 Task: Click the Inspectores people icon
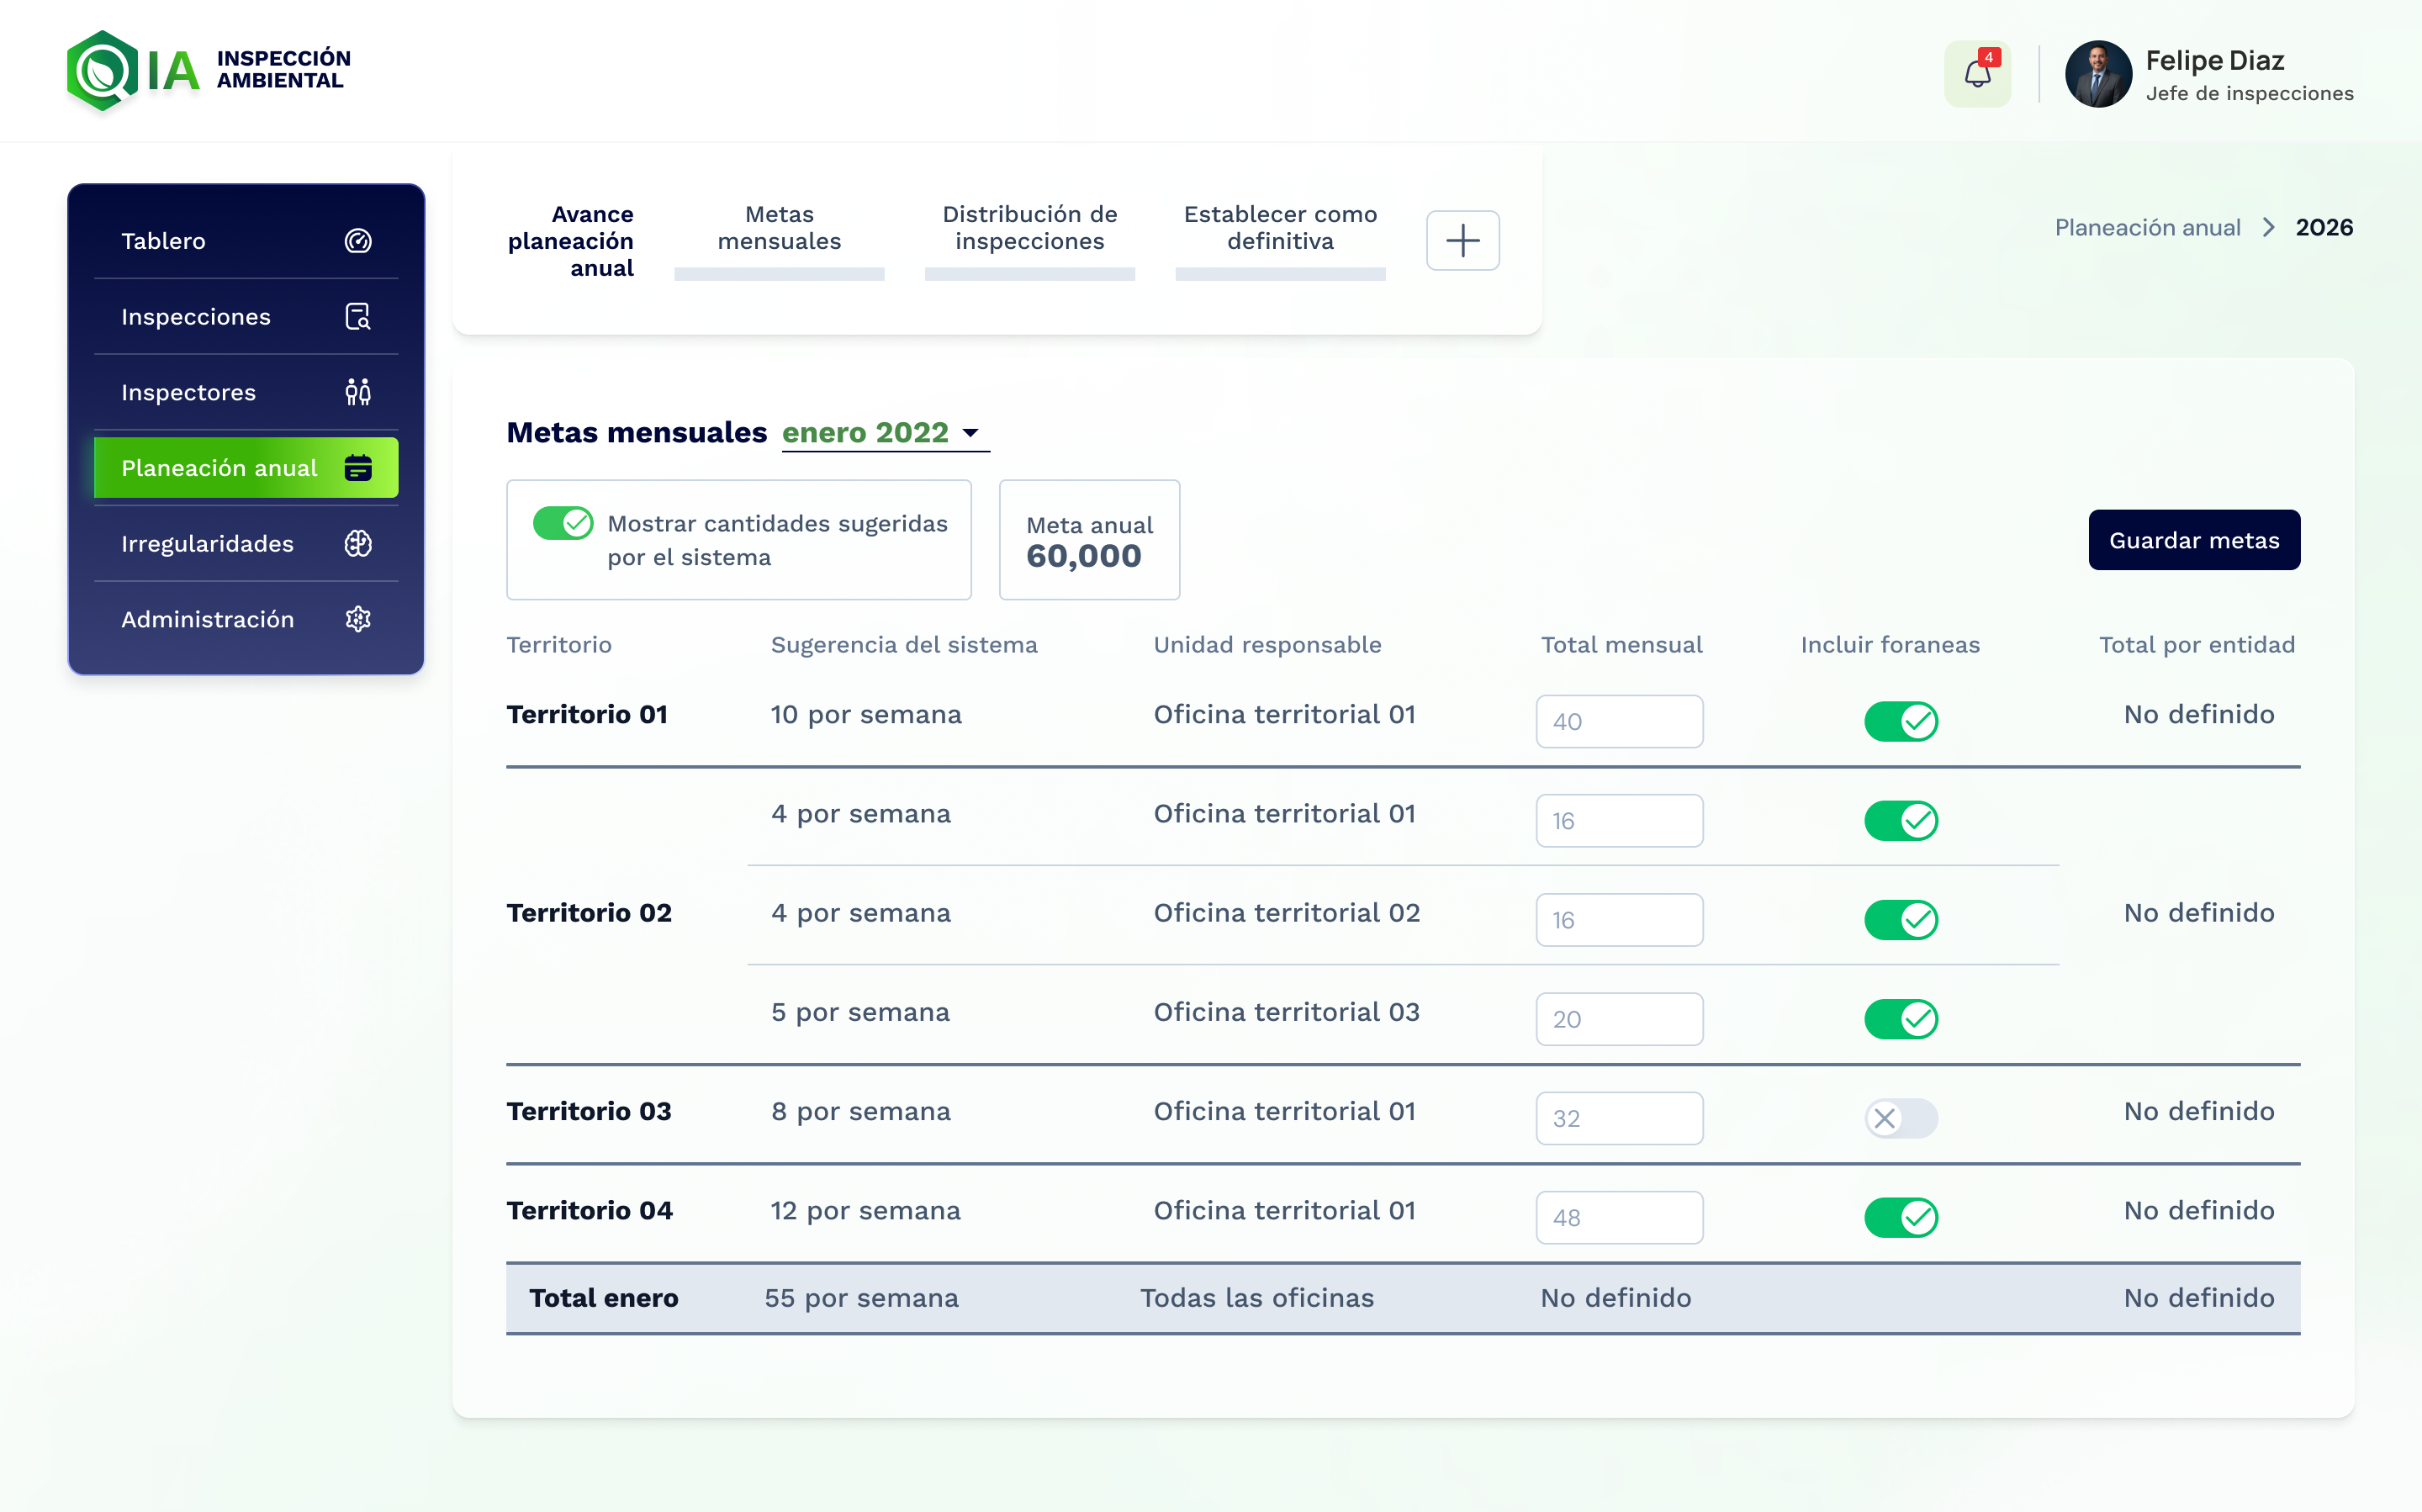[x=358, y=392]
